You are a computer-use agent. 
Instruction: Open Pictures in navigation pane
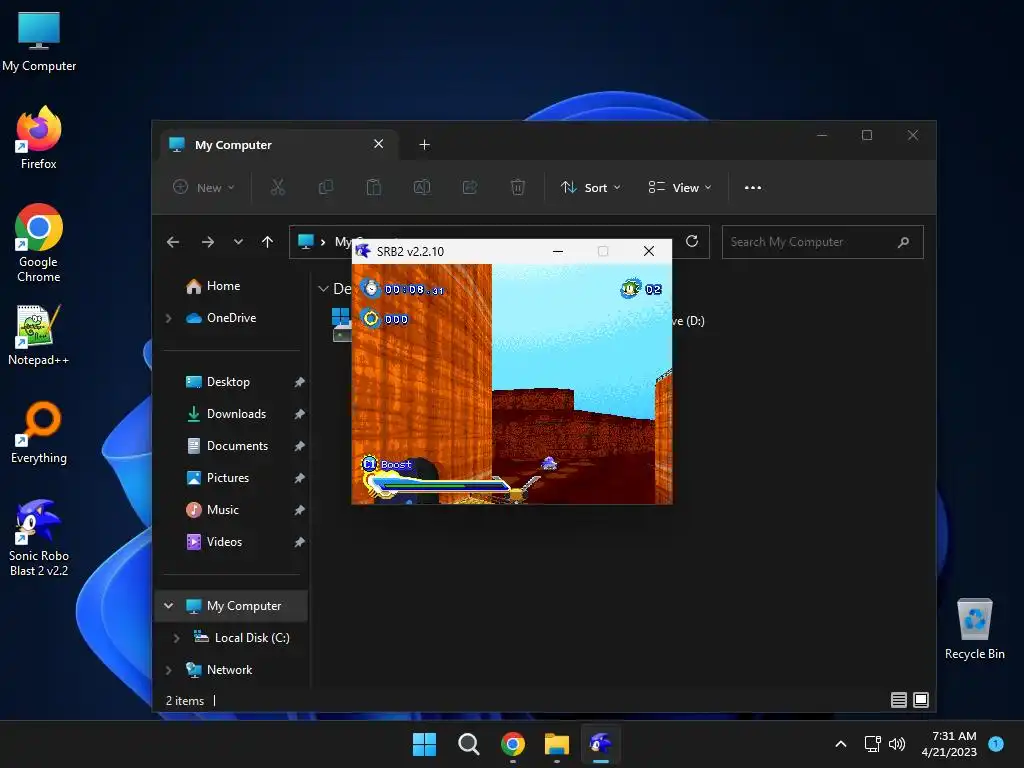click(228, 478)
